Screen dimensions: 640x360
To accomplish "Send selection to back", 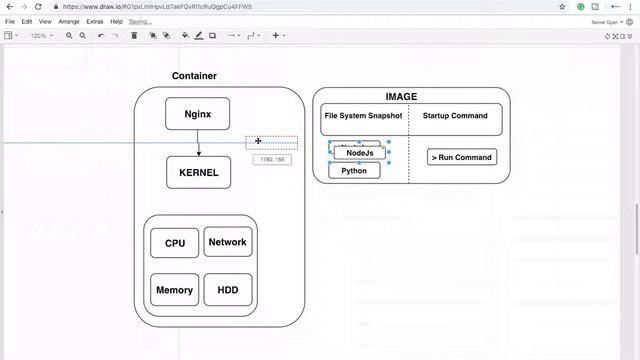I will 167,36.
